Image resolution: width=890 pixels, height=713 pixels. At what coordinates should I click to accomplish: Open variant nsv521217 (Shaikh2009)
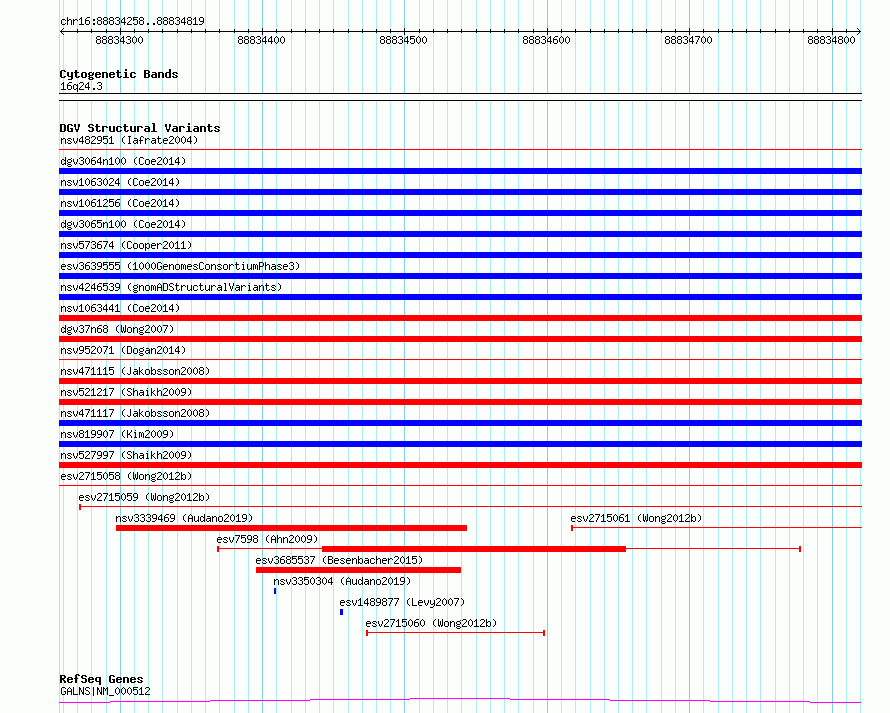pyautogui.click(x=126, y=392)
